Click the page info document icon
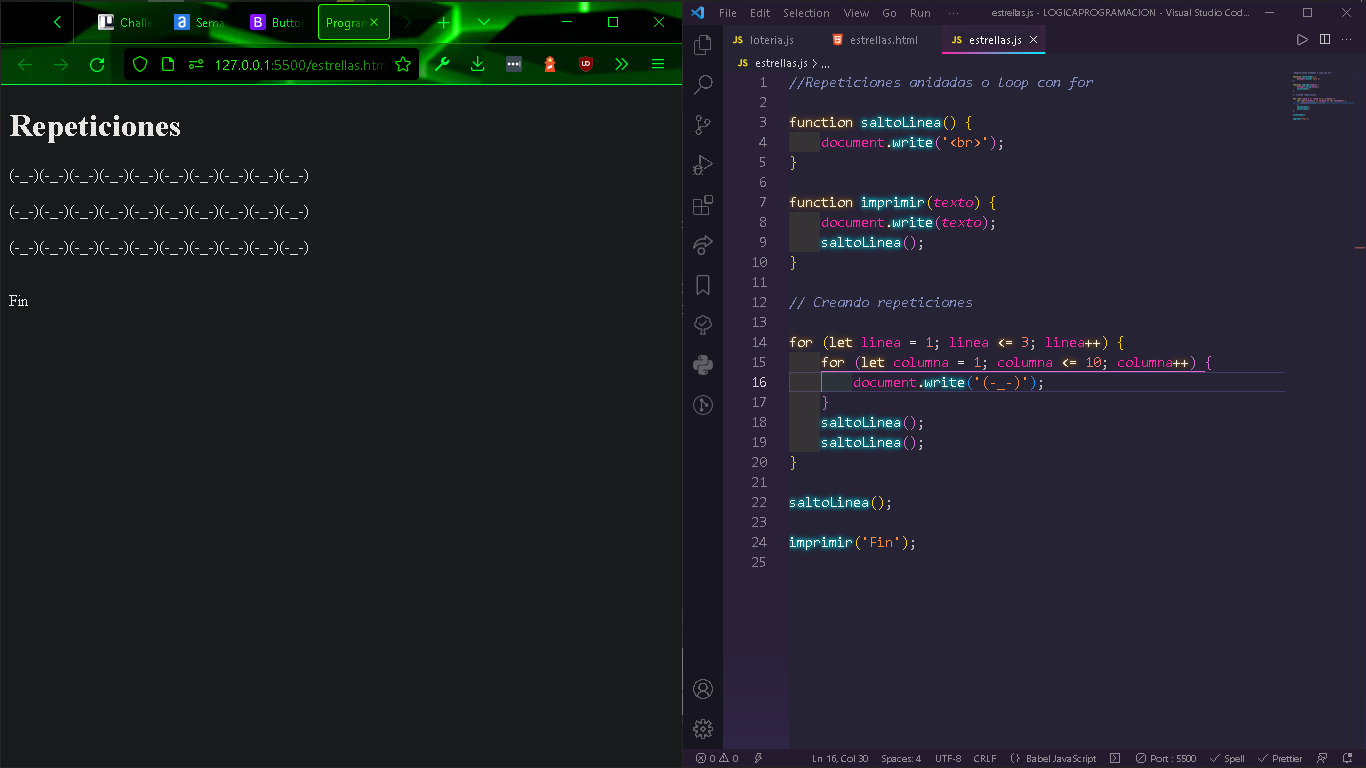1366x768 pixels. coord(168,64)
